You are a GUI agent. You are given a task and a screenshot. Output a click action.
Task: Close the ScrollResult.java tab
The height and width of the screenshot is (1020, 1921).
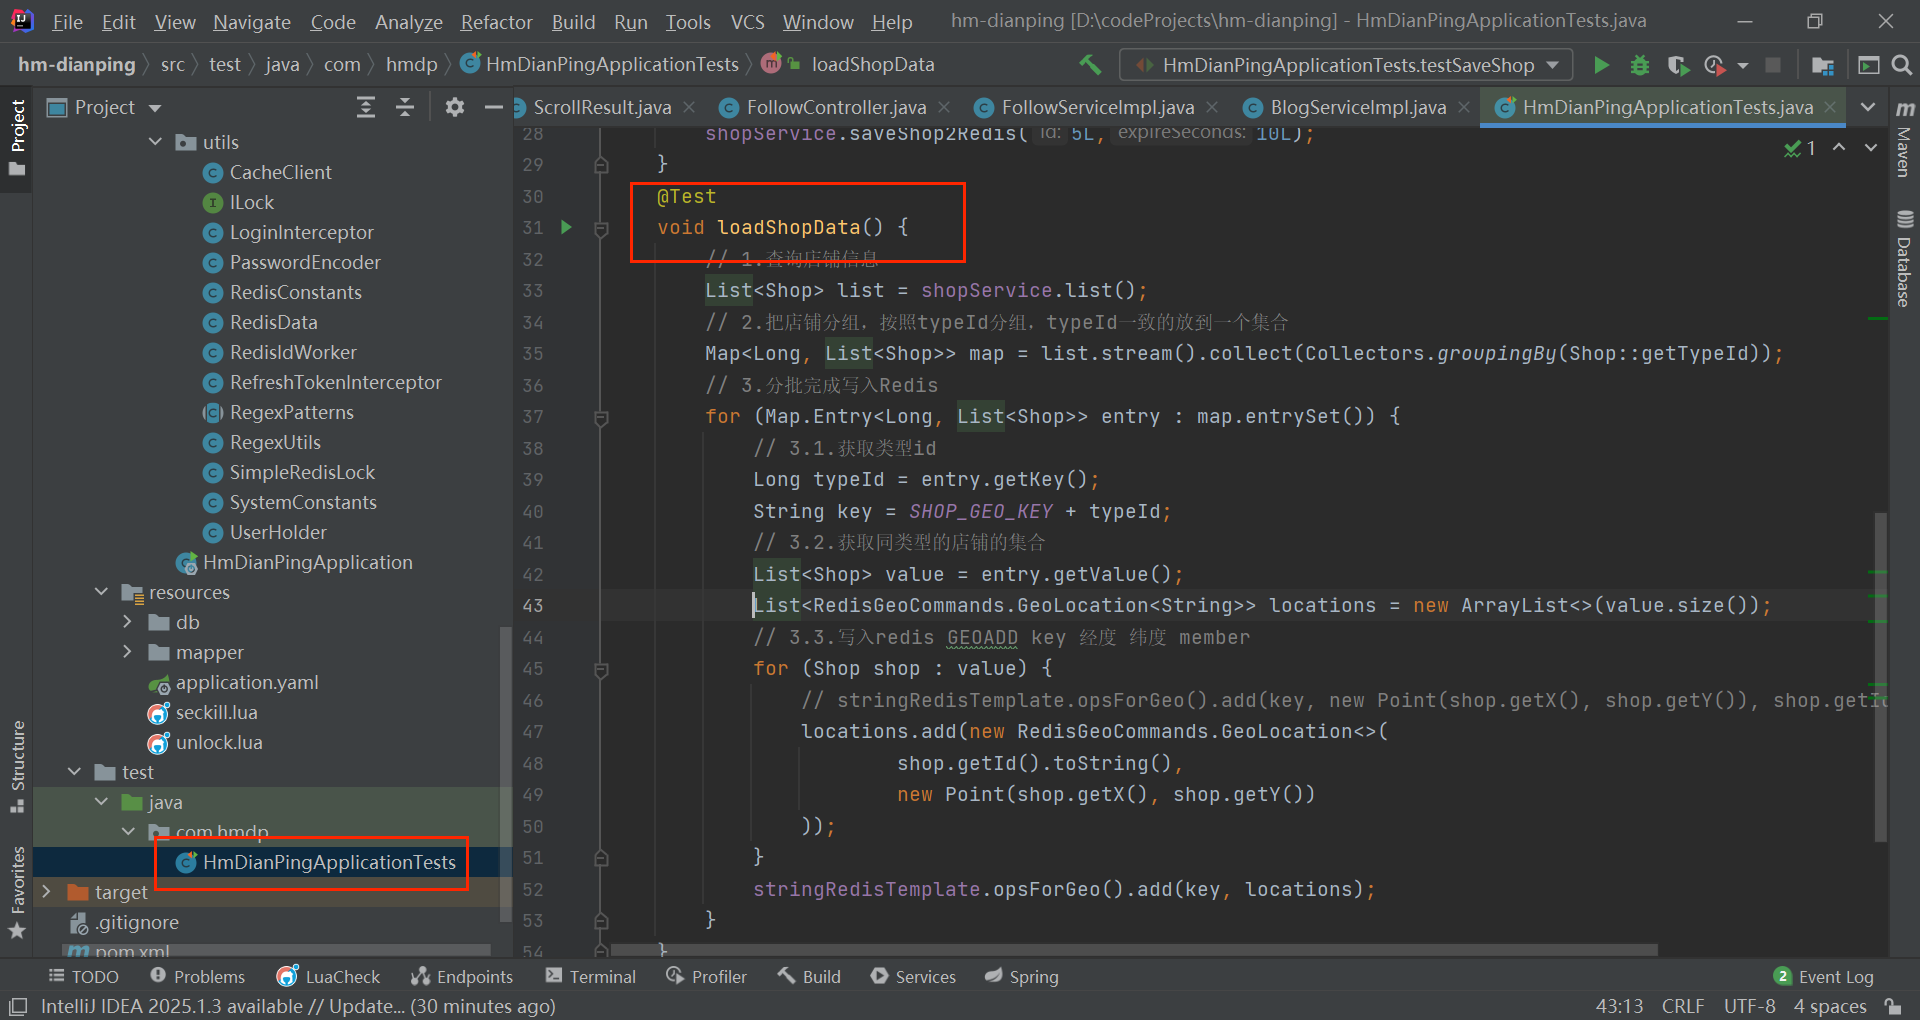point(689,107)
